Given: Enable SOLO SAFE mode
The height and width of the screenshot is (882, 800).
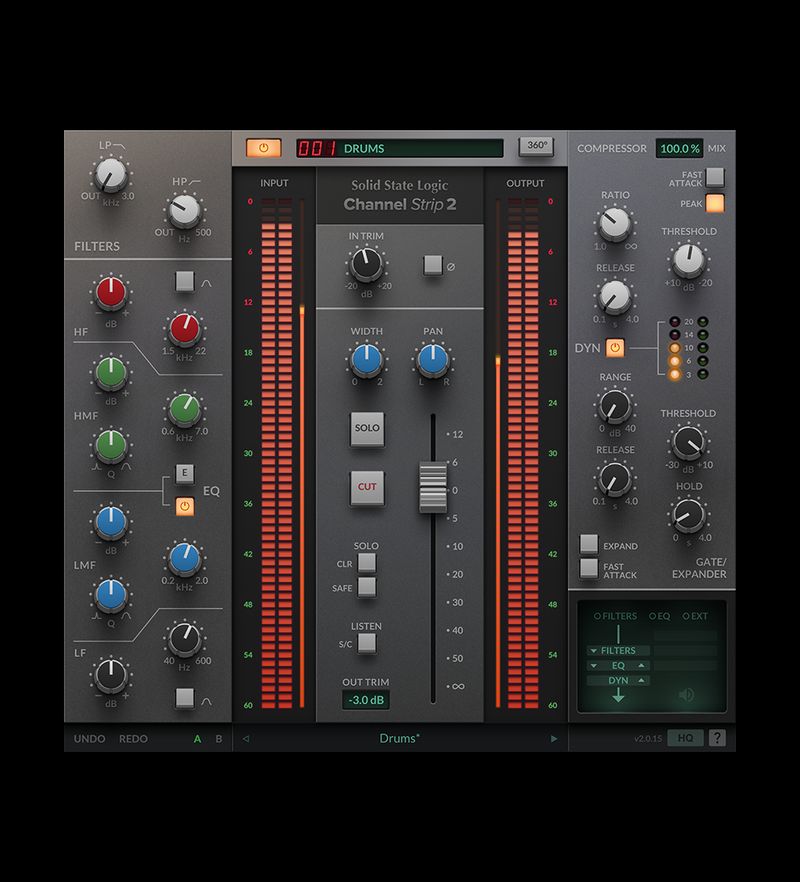Looking at the screenshot, I should (x=367, y=589).
